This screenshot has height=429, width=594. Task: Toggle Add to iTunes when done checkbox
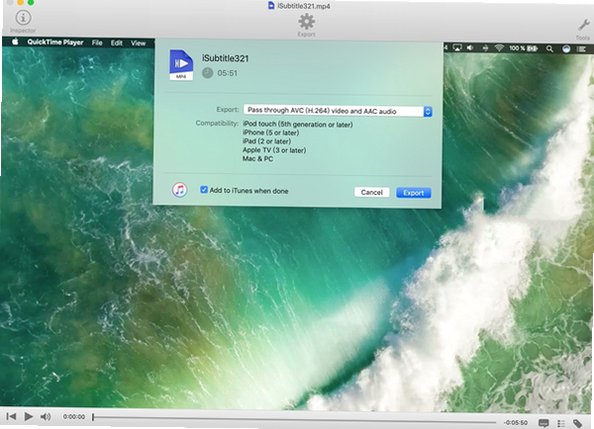click(x=204, y=190)
